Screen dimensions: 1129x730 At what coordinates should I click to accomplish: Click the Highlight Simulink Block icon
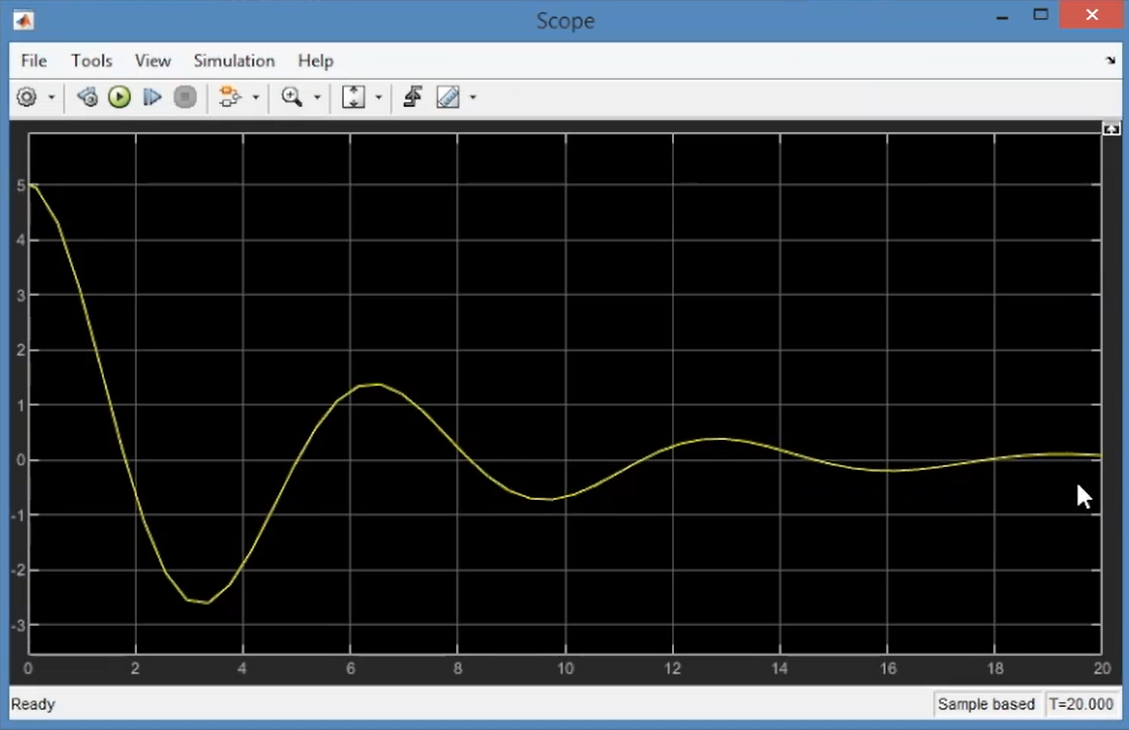(230, 96)
